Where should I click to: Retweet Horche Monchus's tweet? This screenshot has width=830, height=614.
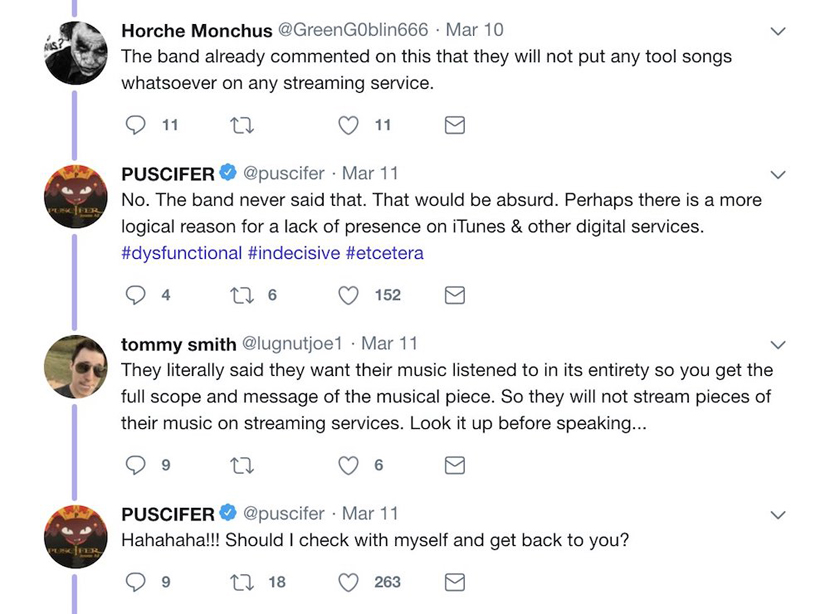coord(242,125)
